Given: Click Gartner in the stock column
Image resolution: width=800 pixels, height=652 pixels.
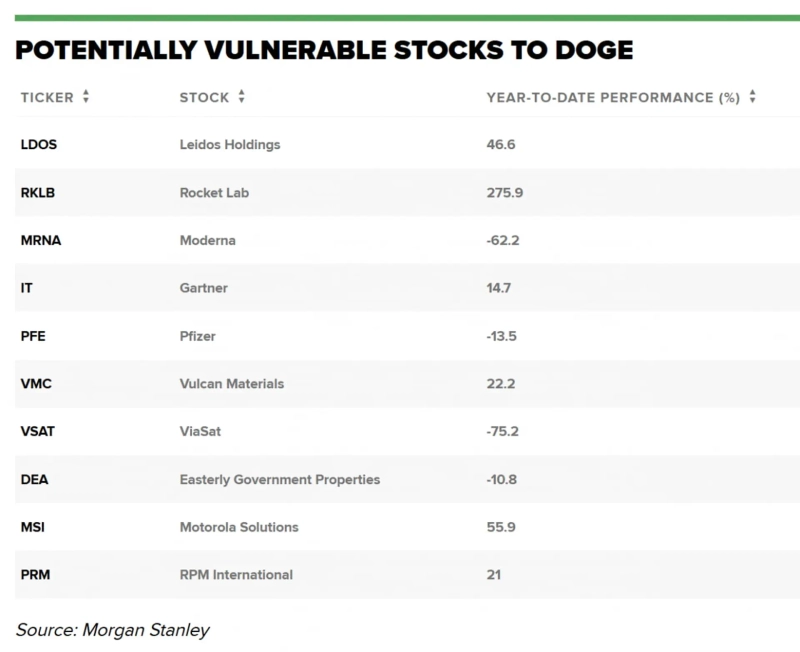Looking at the screenshot, I should (x=204, y=288).
